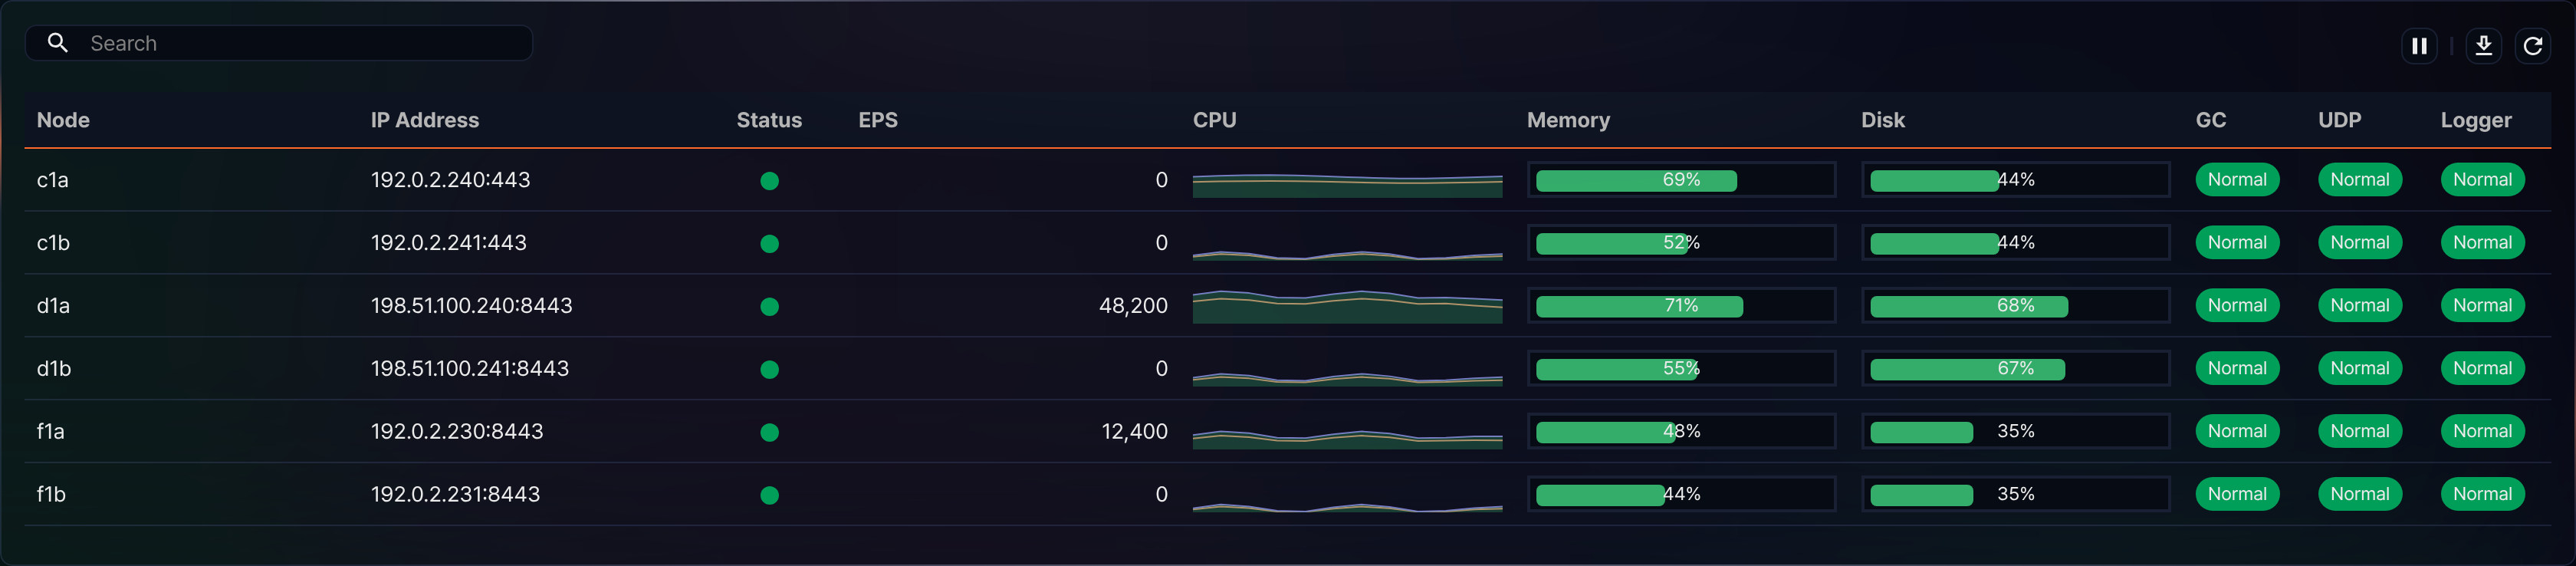Pause the live node table updates
The image size is (2576, 566).
point(2419,46)
